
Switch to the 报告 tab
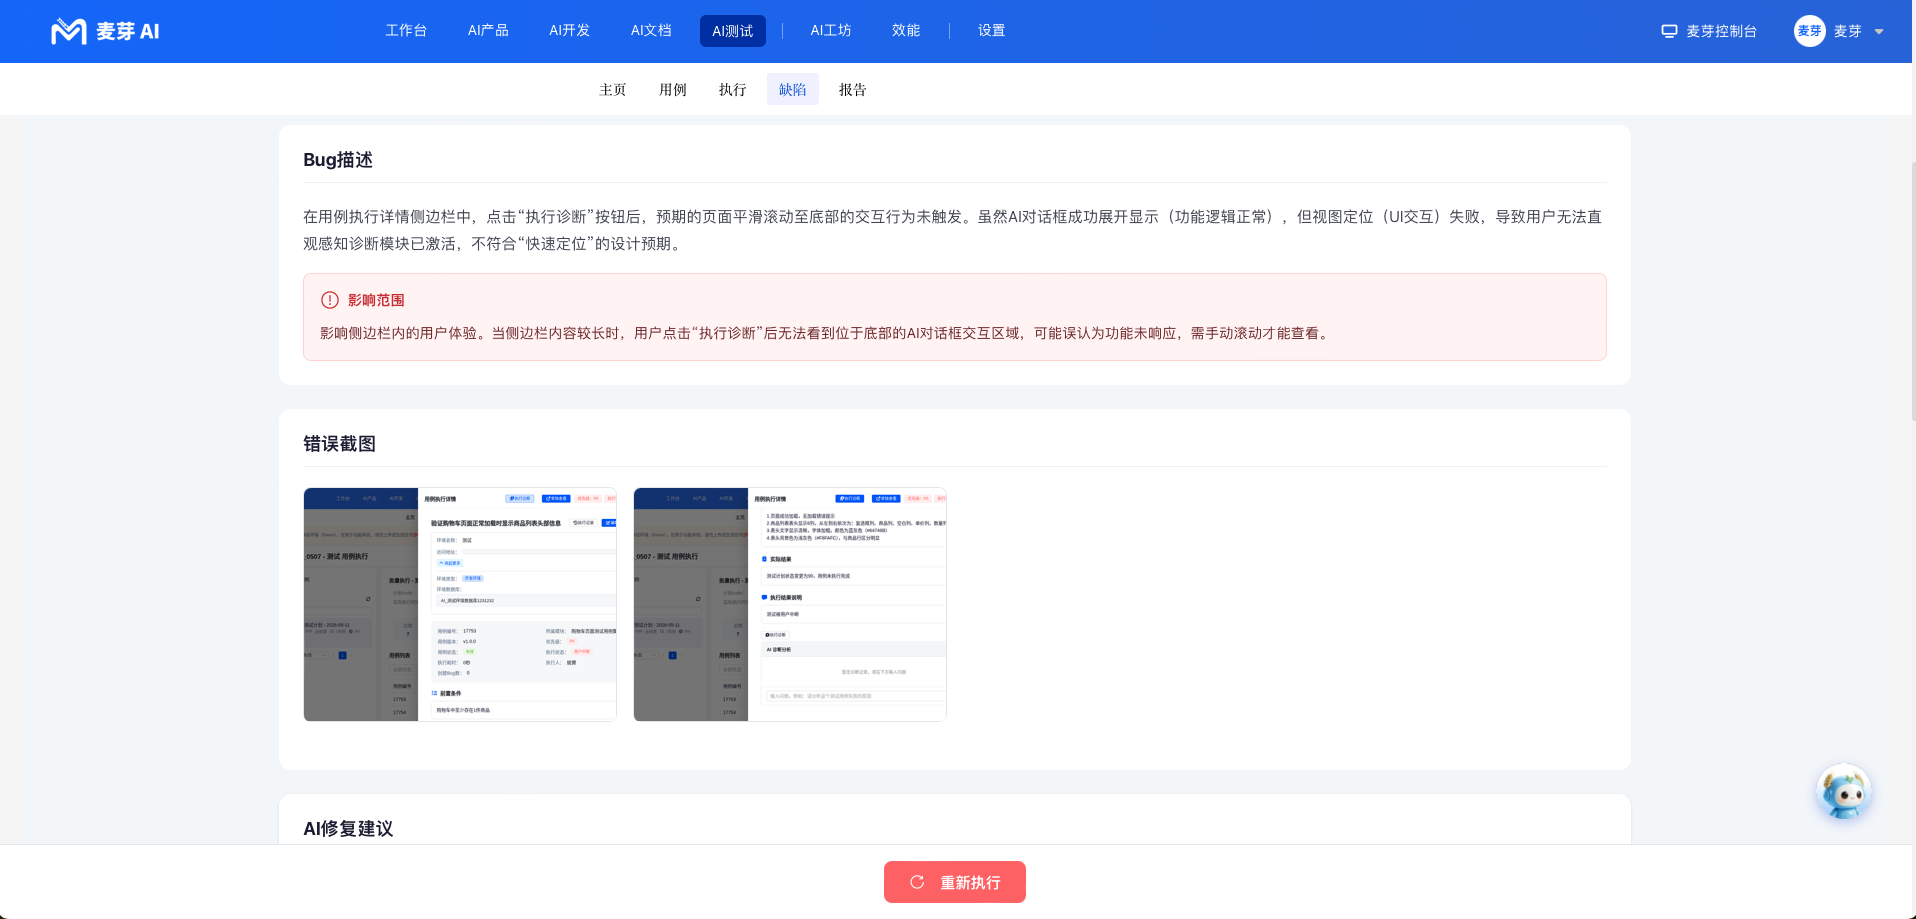(x=853, y=89)
